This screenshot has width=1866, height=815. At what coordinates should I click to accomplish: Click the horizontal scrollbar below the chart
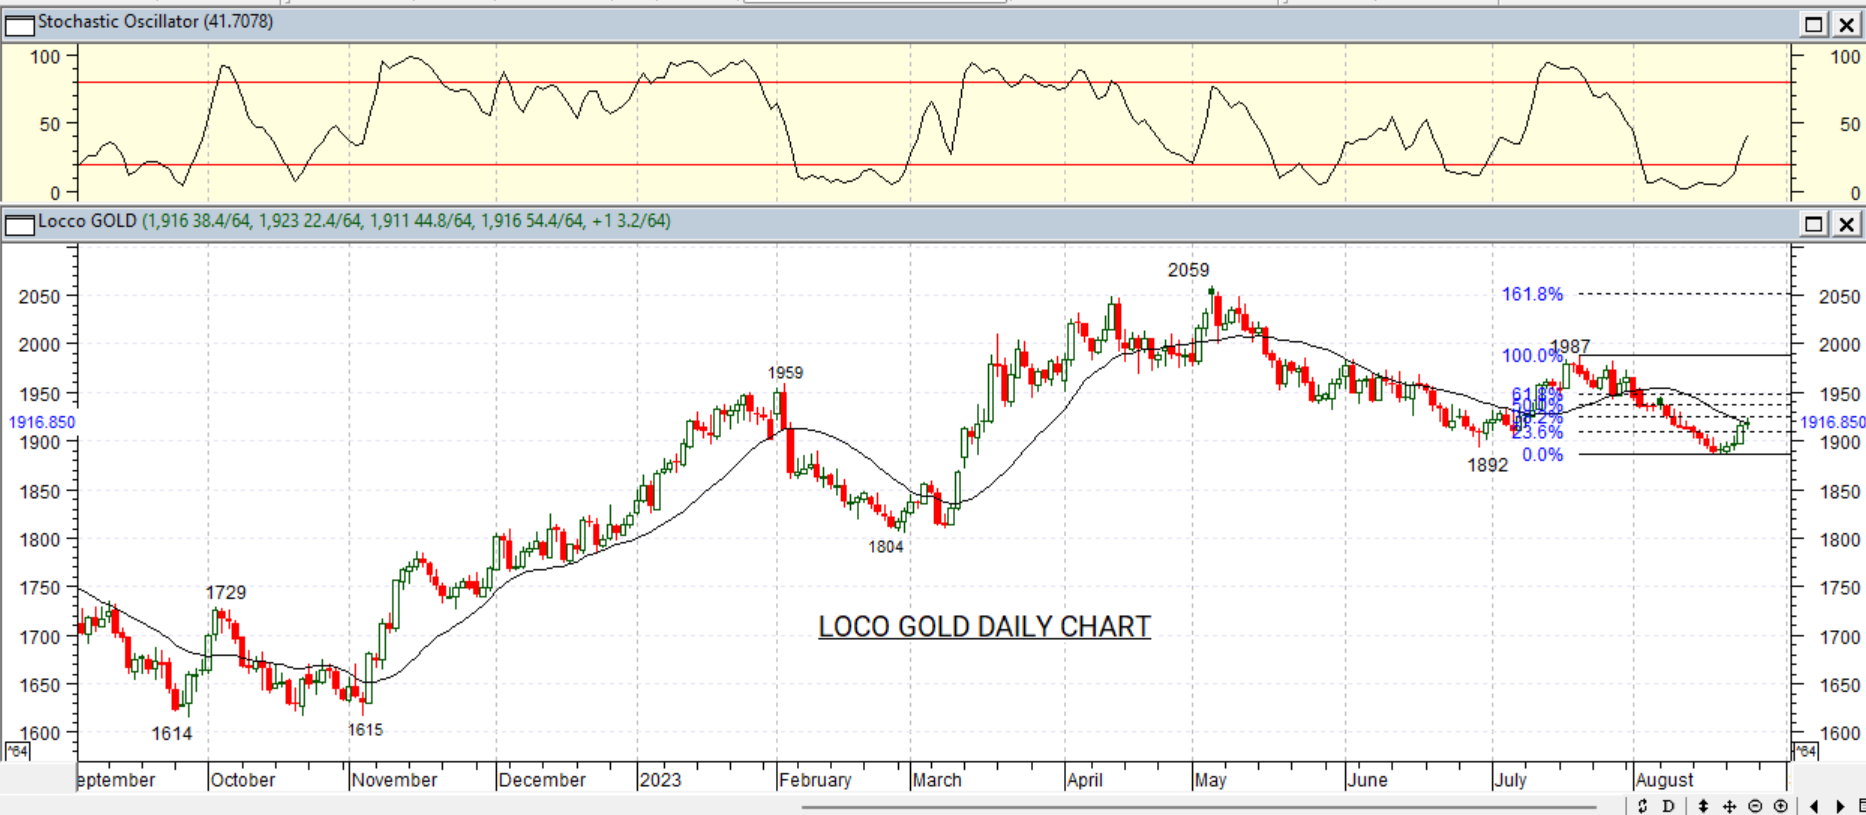tap(1198, 806)
